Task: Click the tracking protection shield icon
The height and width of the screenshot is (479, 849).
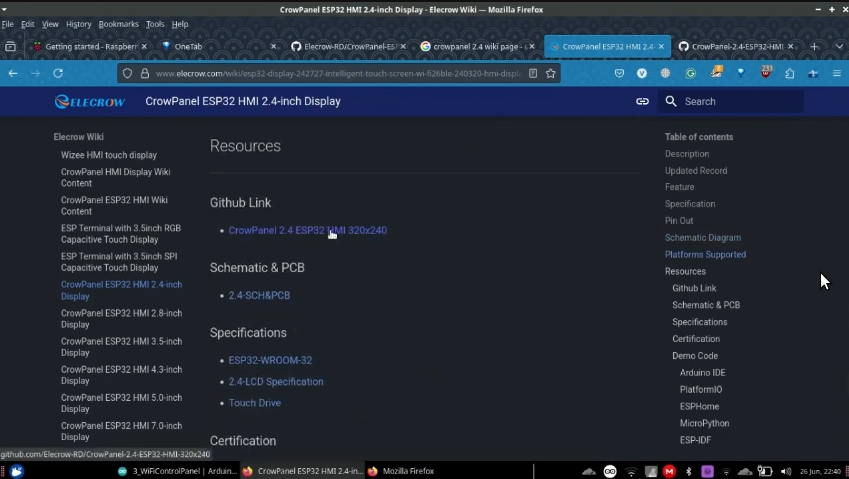Action: tap(127, 73)
